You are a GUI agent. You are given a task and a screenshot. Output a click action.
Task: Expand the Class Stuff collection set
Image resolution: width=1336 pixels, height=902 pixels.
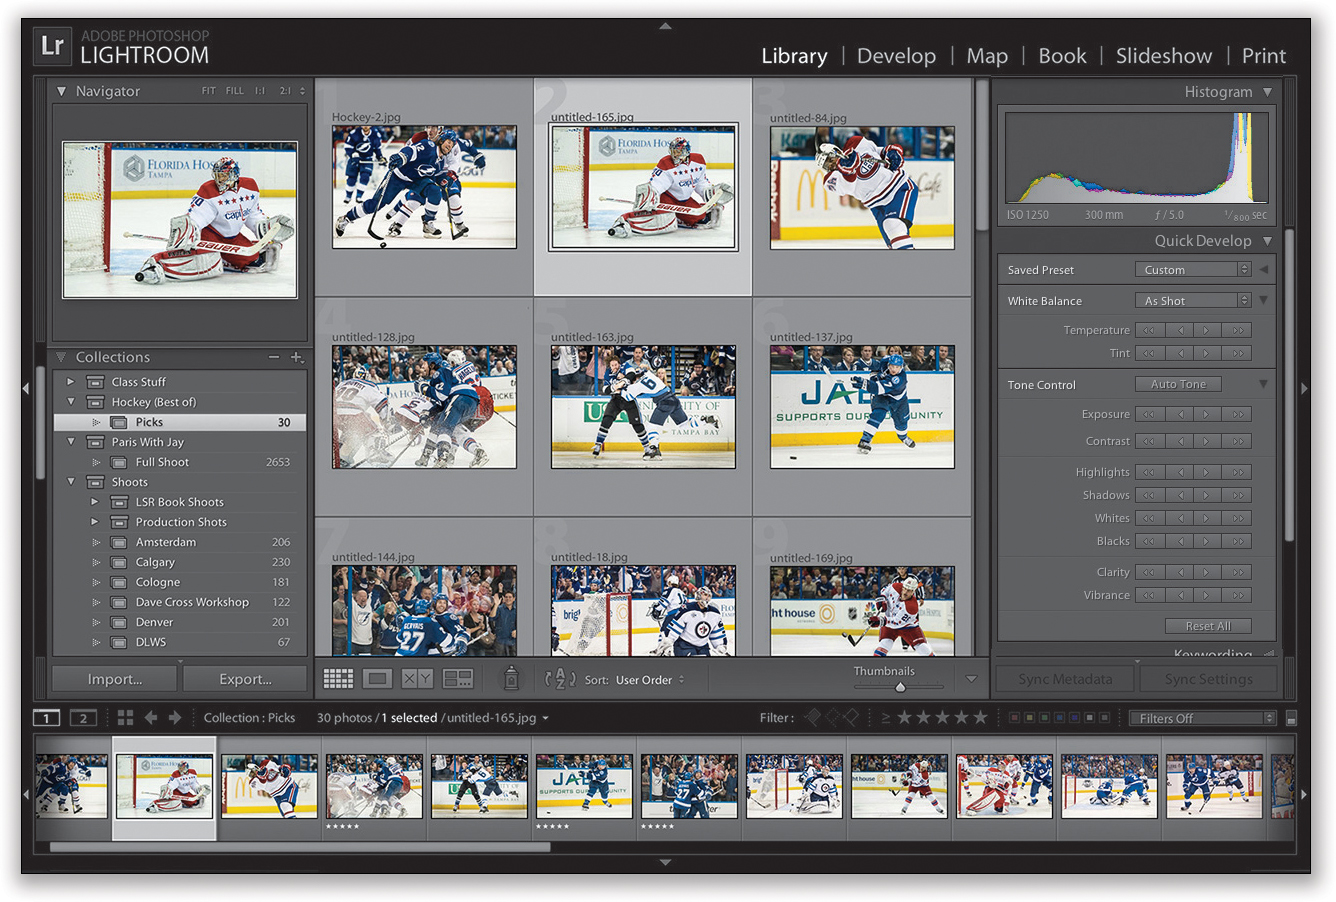pos(71,382)
